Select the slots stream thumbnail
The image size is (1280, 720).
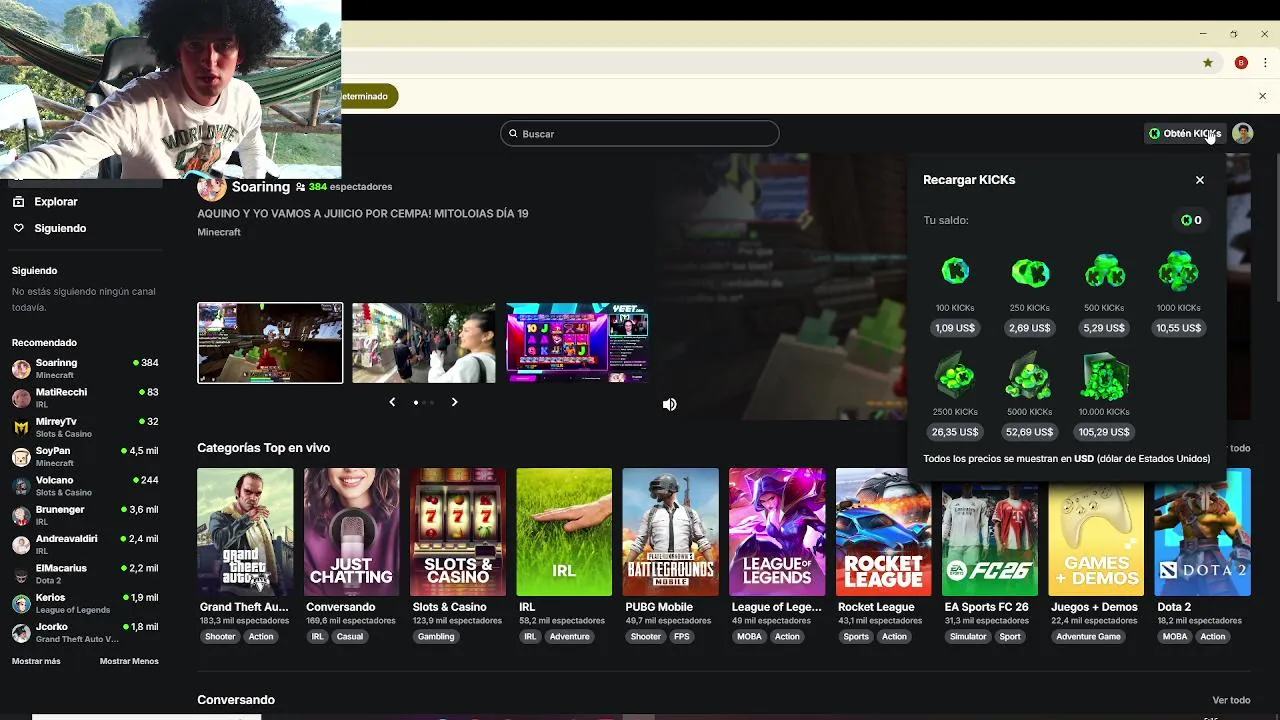click(578, 343)
